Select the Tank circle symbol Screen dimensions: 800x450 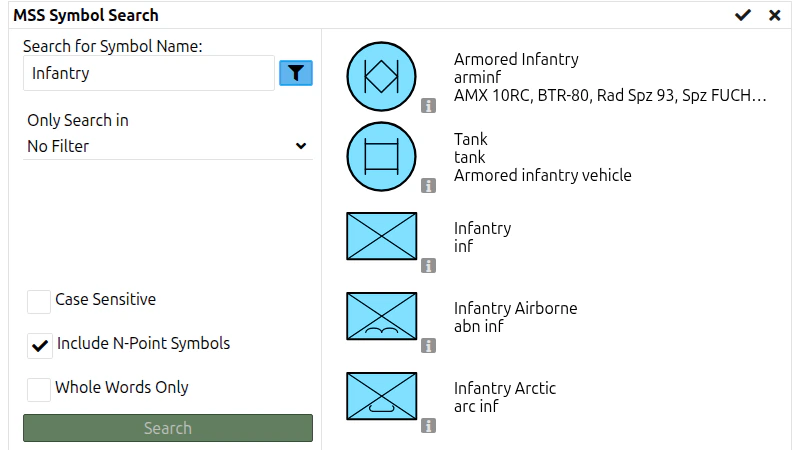[x=381, y=157]
